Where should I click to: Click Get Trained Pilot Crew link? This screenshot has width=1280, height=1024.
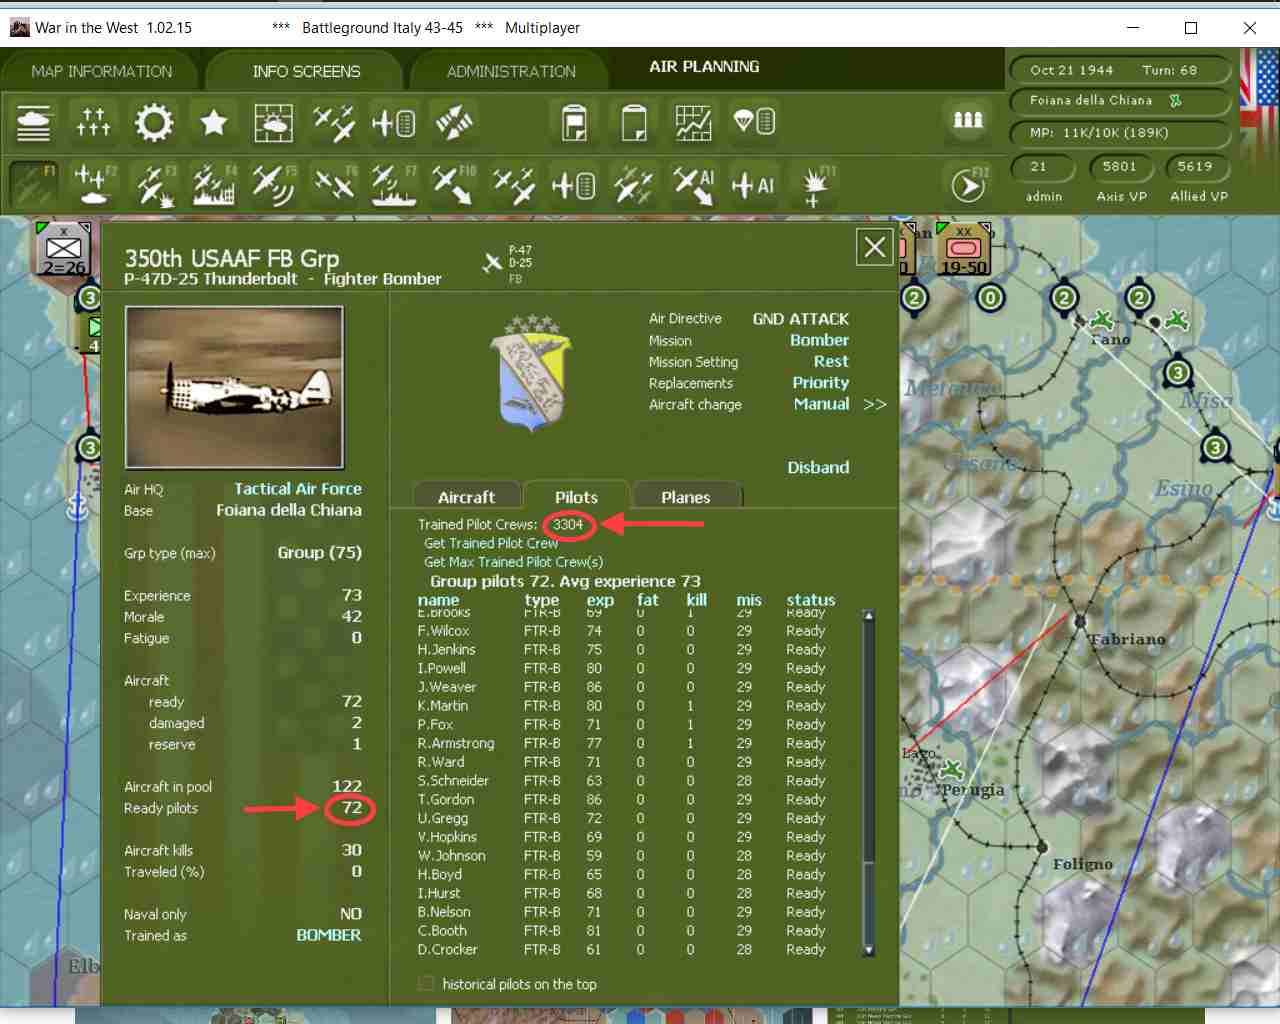[491, 543]
